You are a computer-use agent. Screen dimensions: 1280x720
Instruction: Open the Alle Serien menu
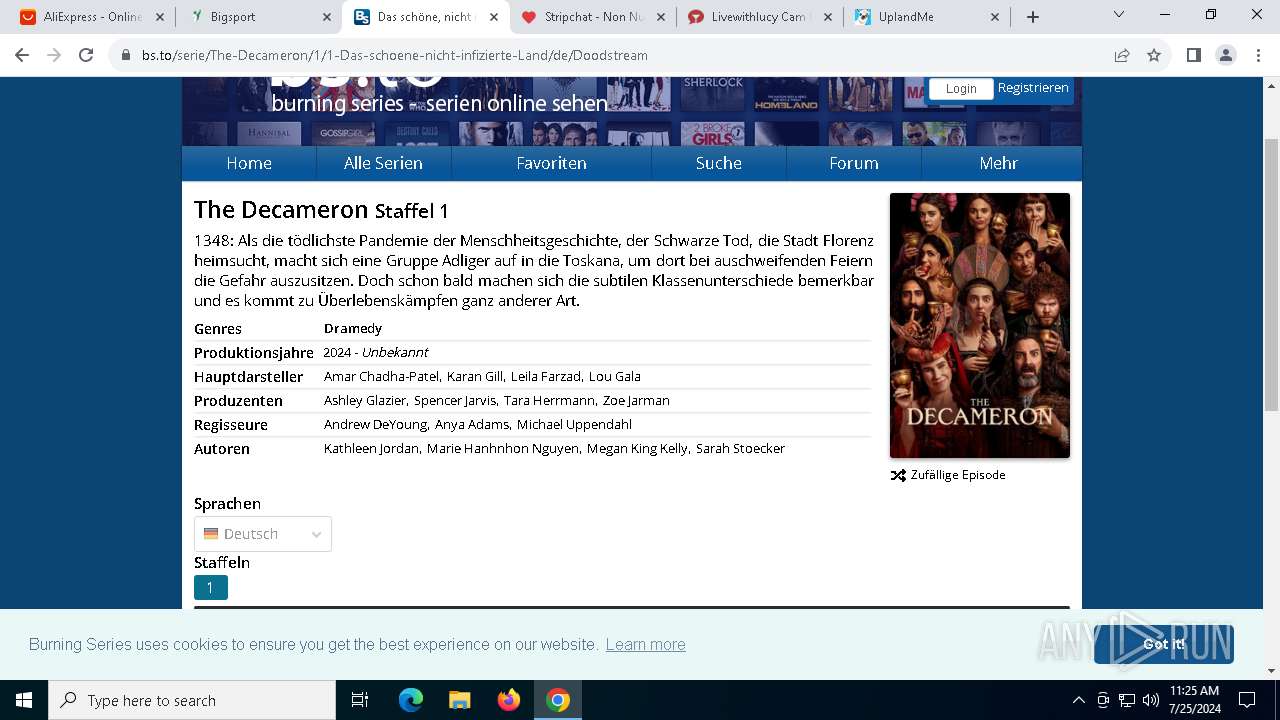click(x=383, y=163)
